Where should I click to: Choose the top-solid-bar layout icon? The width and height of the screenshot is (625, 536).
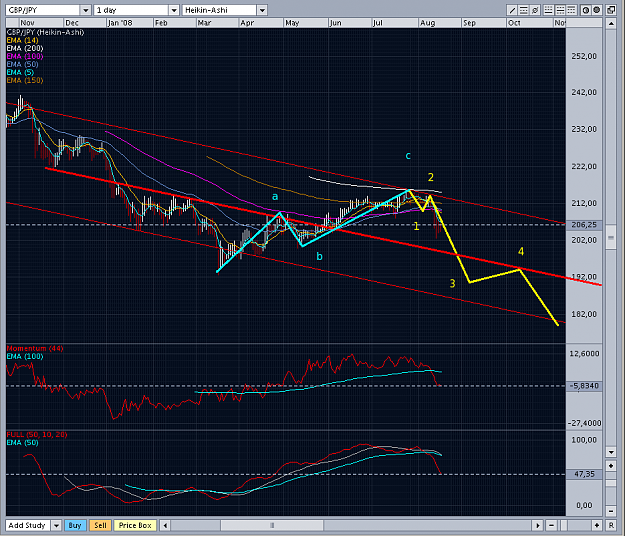571,10
